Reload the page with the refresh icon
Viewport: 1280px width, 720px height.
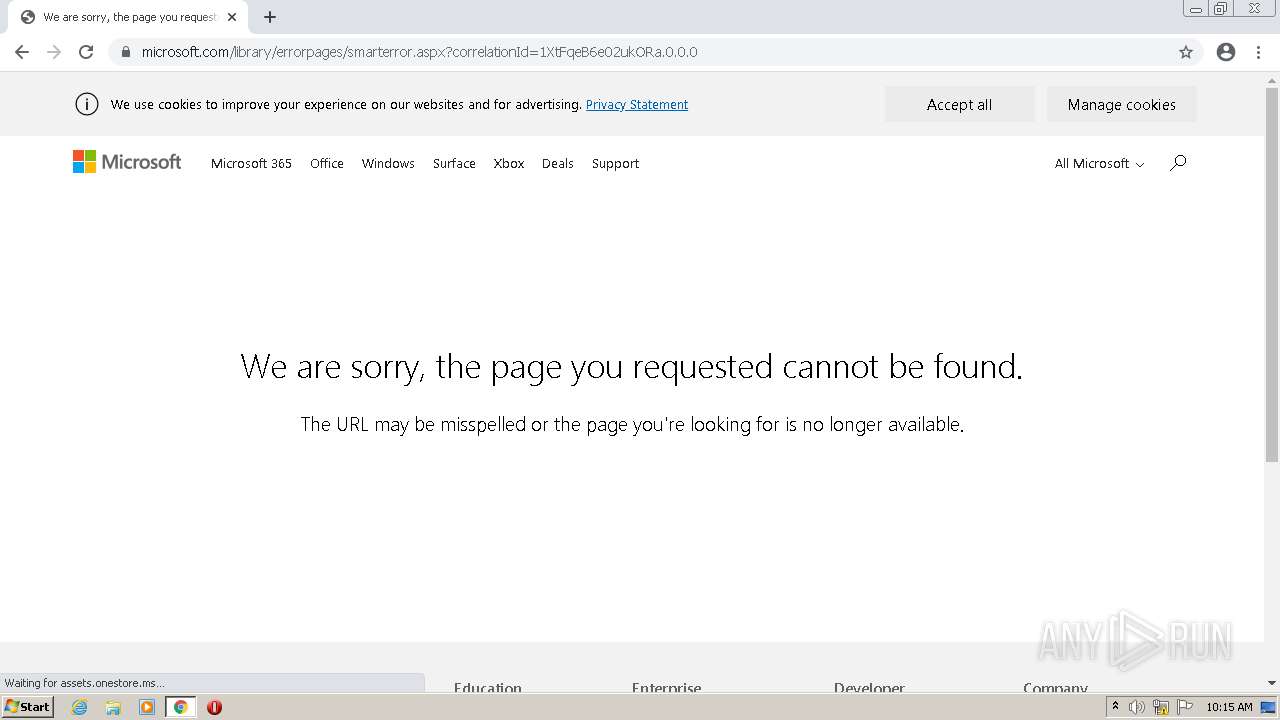(x=86, y=52)
